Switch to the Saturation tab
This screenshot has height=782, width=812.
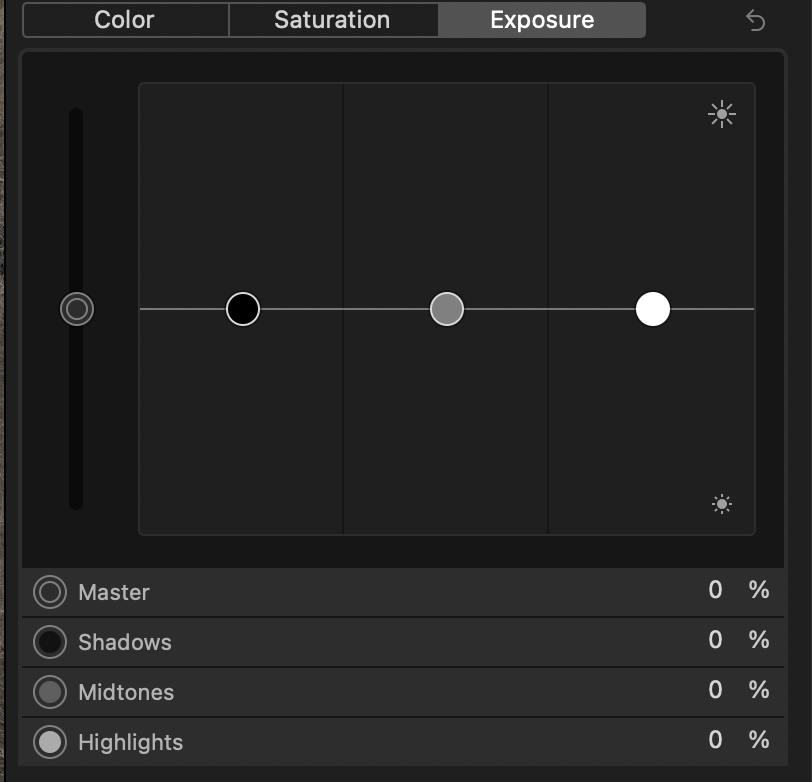pos(332,20)
